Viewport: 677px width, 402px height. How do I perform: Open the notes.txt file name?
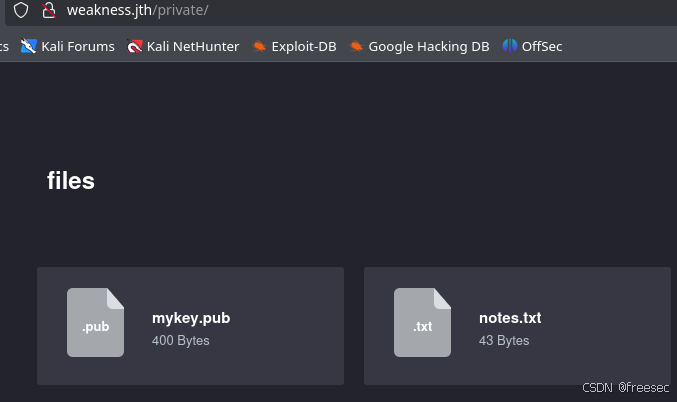click(510, 318)
